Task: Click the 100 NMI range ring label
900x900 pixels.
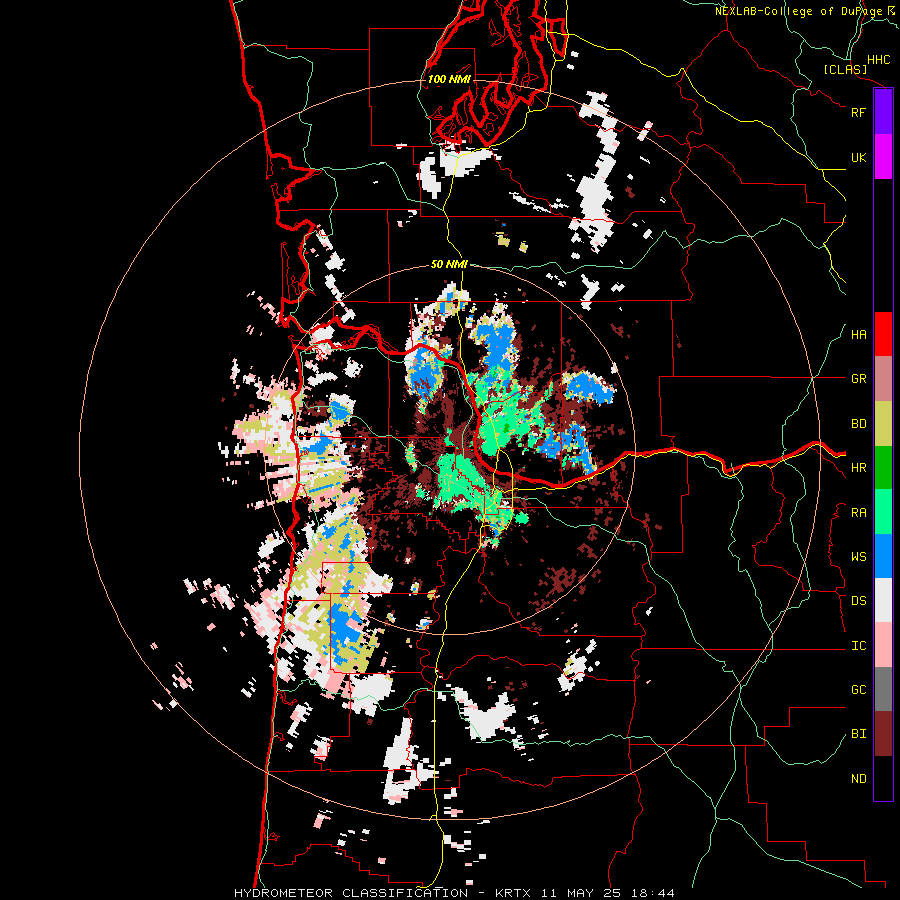Action: pyautogui.click(x=449, y=79)
